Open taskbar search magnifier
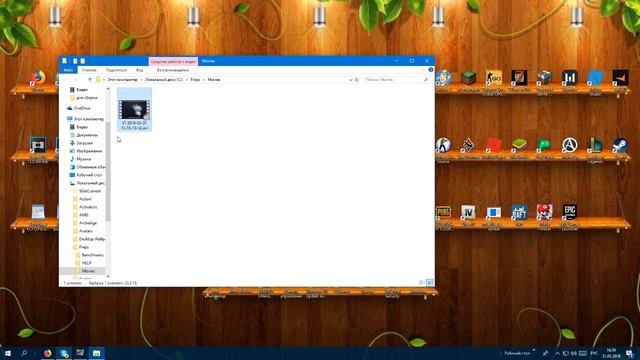This screenshot has width=640, height=360. [x=24, y=353]
